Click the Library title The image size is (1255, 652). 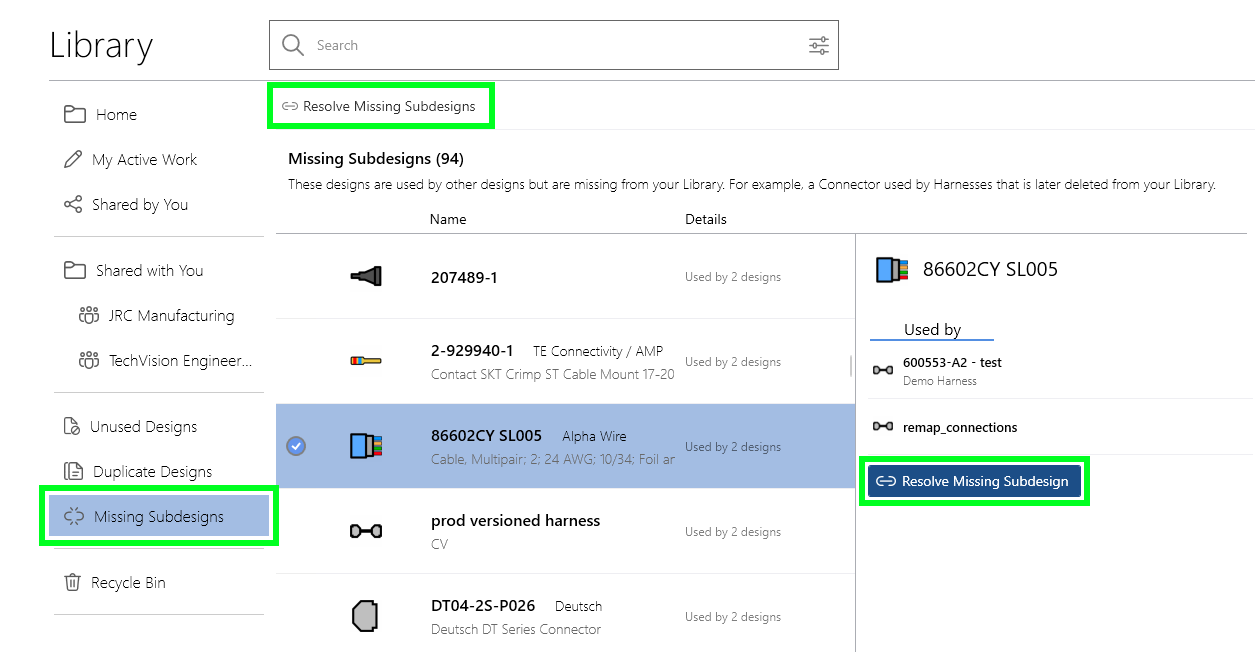101,45
